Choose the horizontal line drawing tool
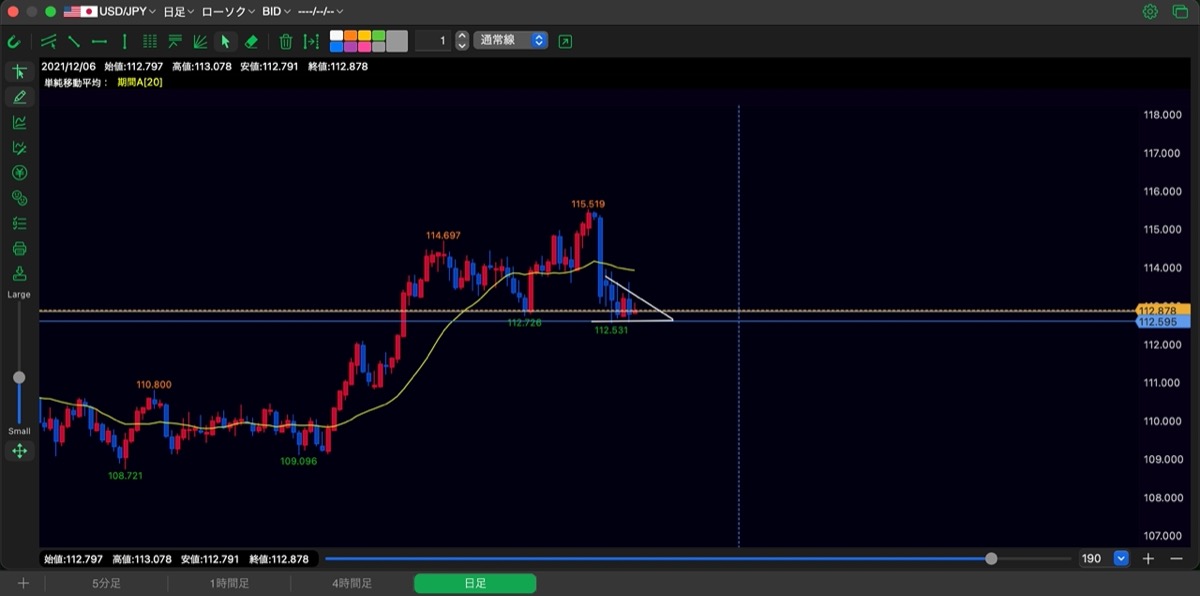The image size is (1200, 596). coord(99,42)
